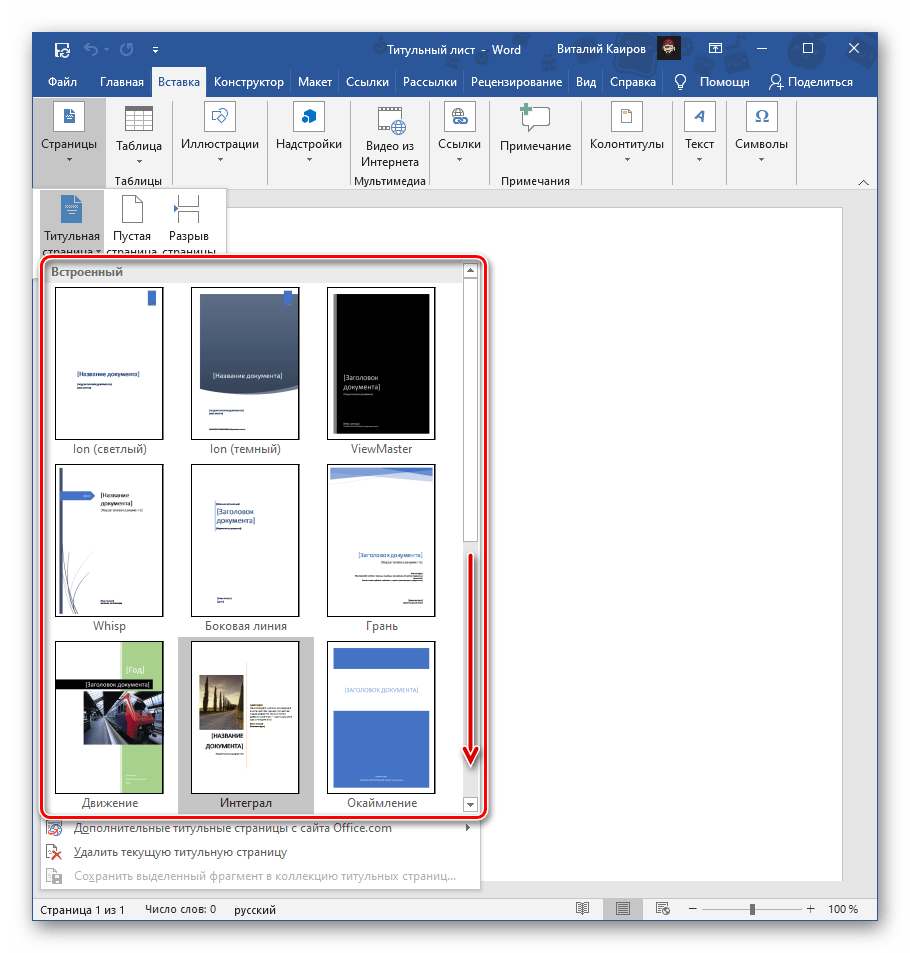Click the Поделиться share button
Viewport: 910px width, 953px height.
click(810, 82)
